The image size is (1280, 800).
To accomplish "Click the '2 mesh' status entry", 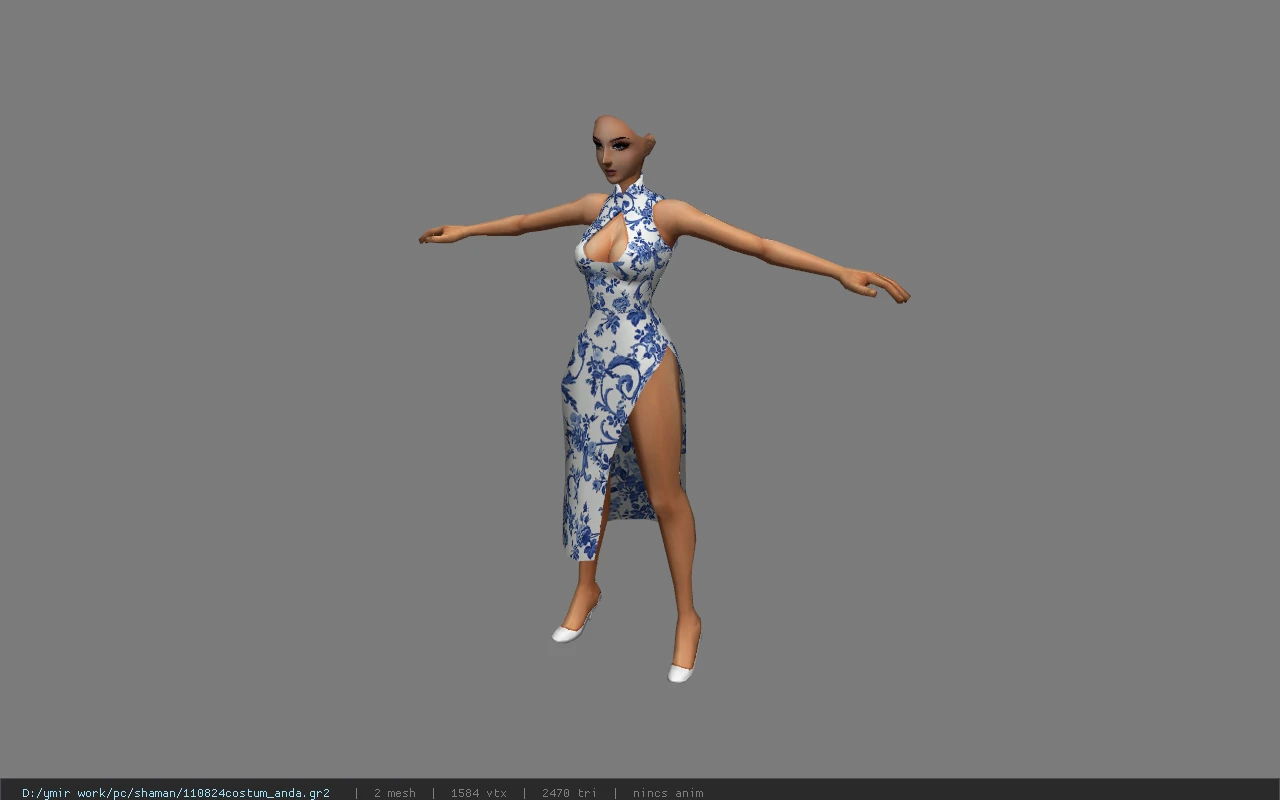I will pyautogui.click(x=394, y=793).
